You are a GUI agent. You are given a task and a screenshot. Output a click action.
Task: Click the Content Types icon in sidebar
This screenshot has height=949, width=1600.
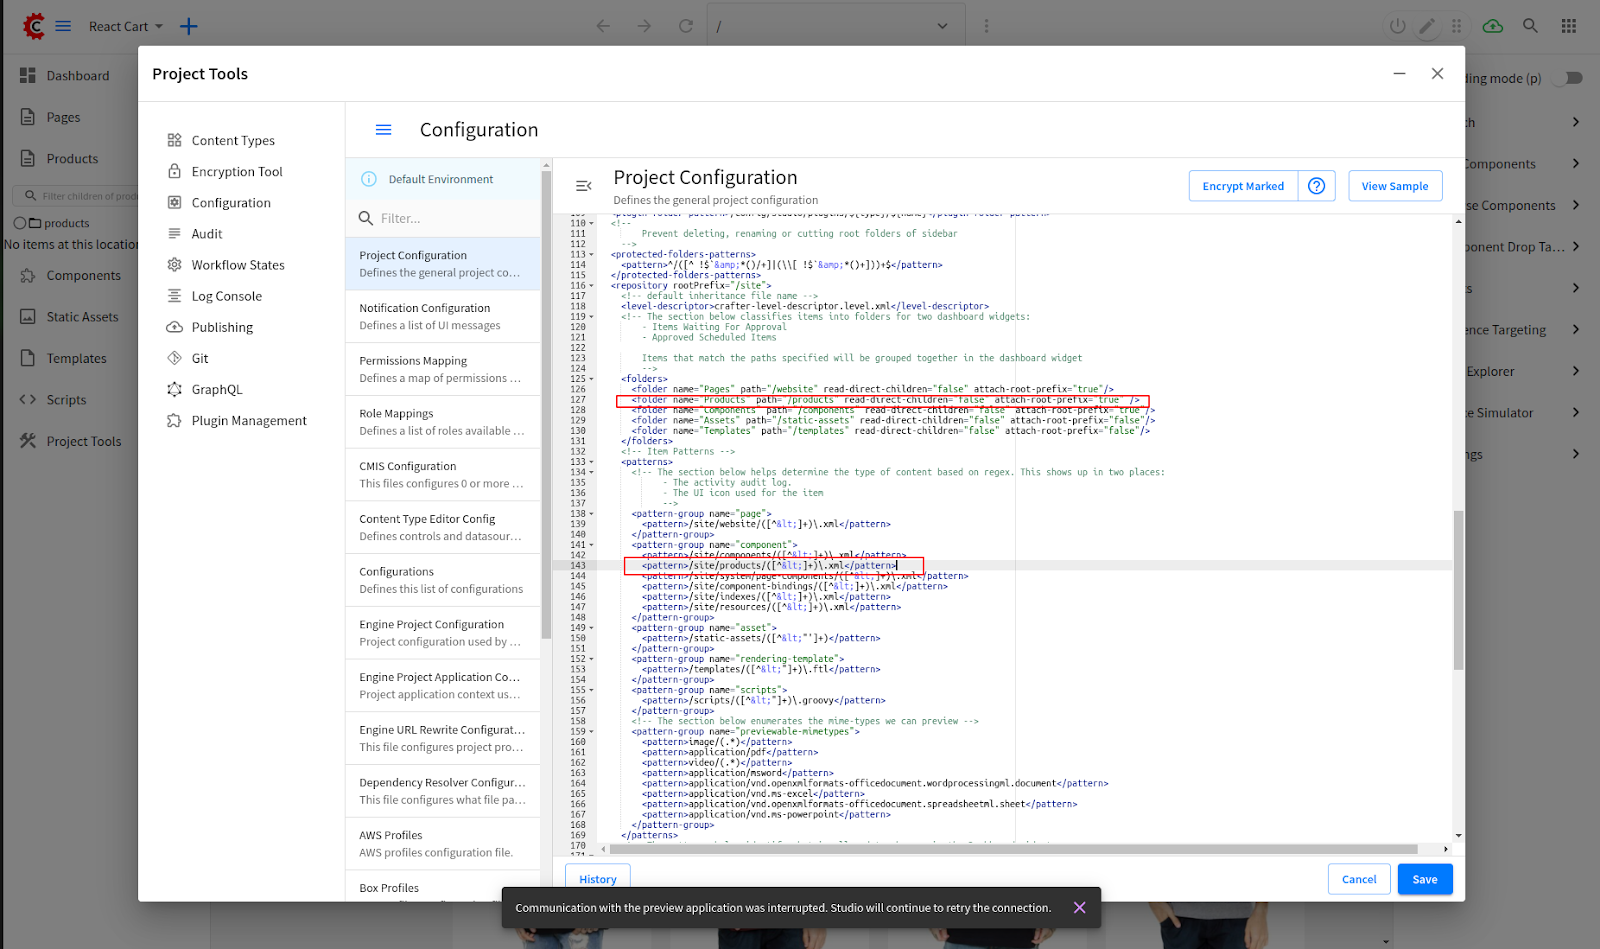coord(175,141)
